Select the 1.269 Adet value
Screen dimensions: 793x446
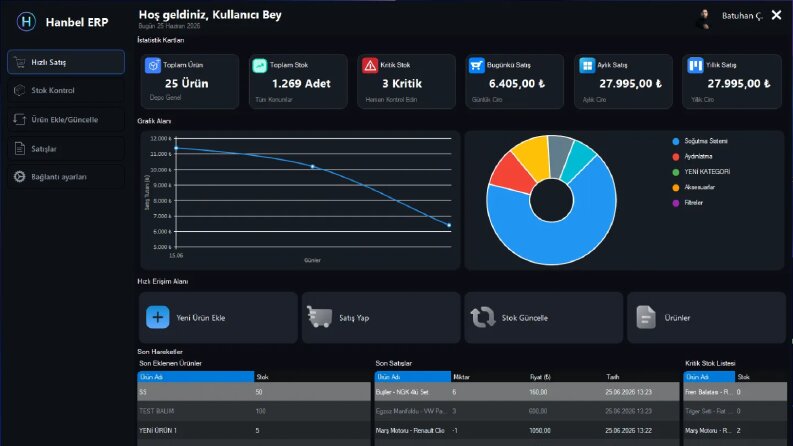pos(301,83)
